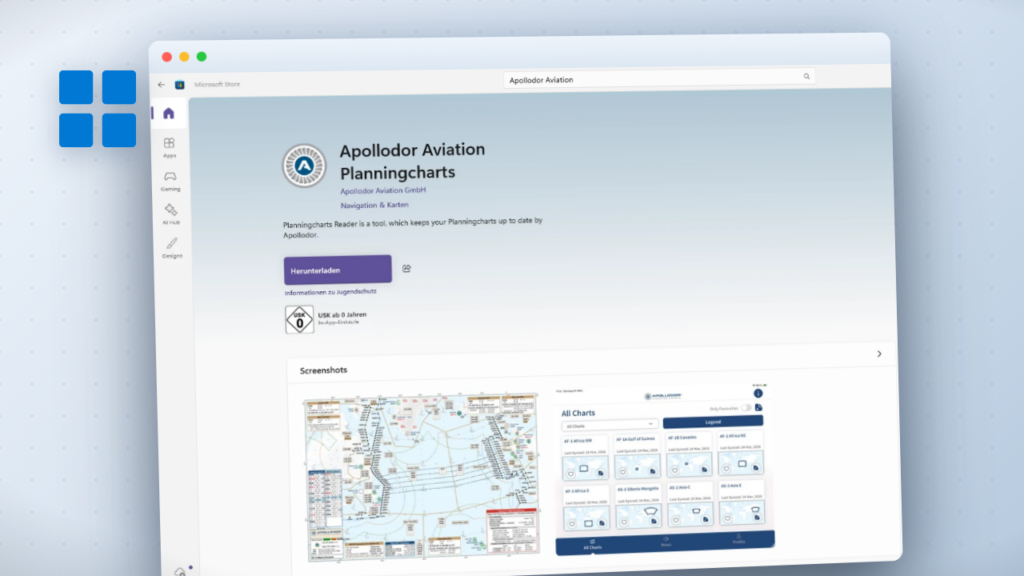Click the Apollodor app logo
Viewport: 1024px width, 576px height.
304,165
